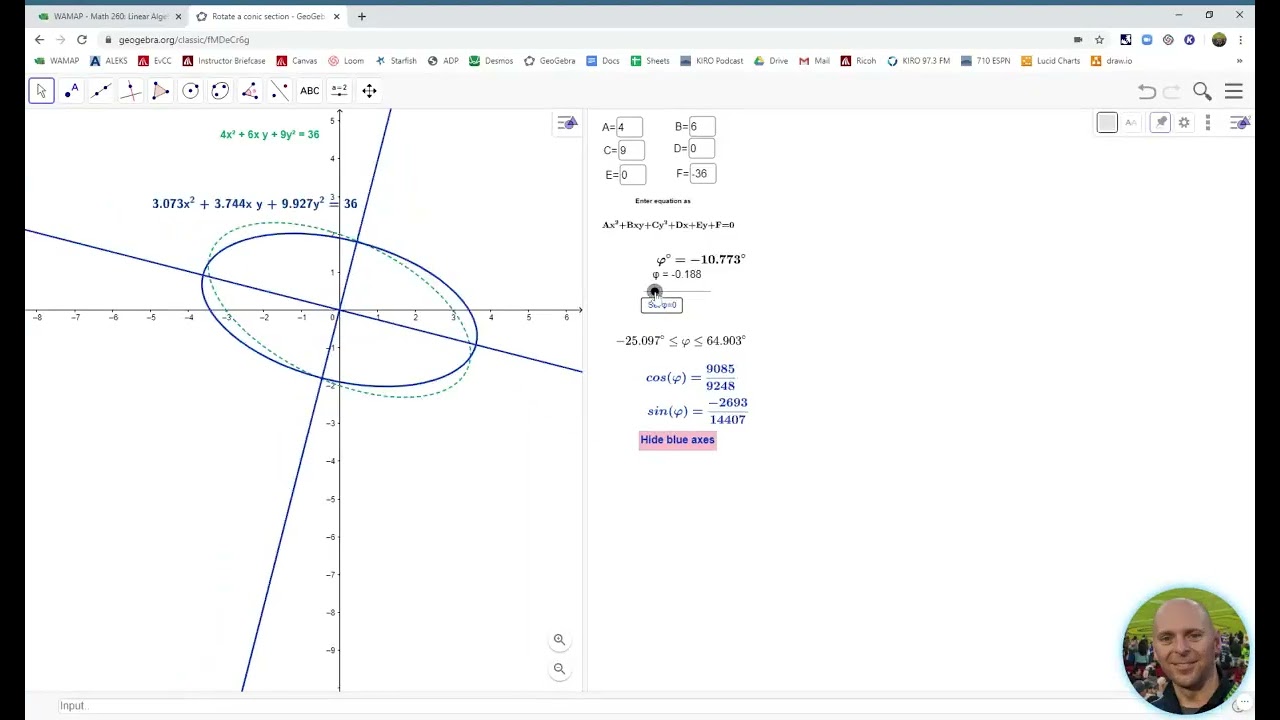Open the Chrome profile avatar

[x=1219, y=40]
